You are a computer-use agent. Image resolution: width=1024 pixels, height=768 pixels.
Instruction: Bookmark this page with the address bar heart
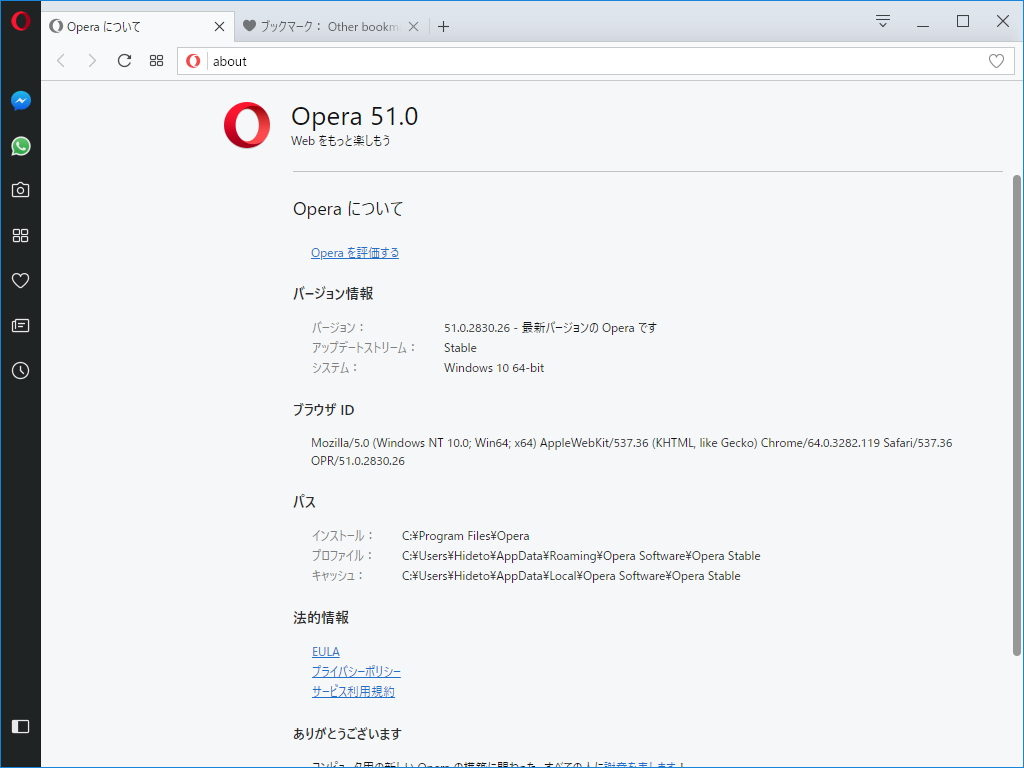pyautogui.click(x=996, y=60)
